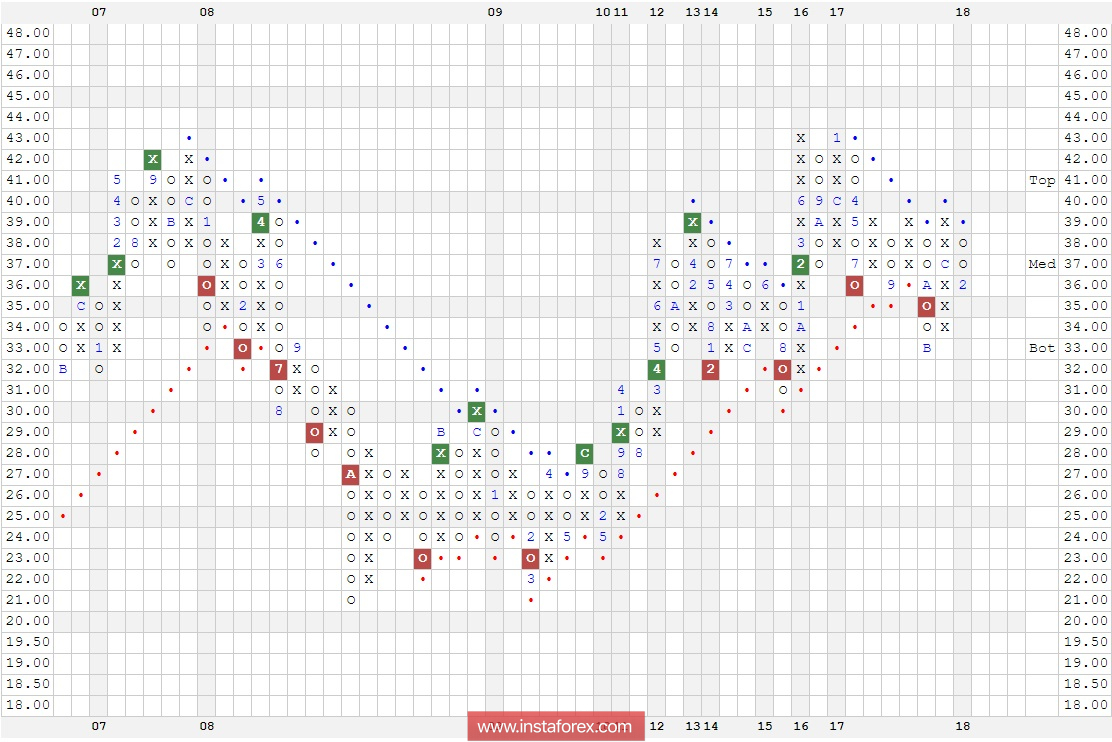This screenshot has height=742, width=1112.
Task: Select the 18.00 price on left axis
Action: [28, 705]
